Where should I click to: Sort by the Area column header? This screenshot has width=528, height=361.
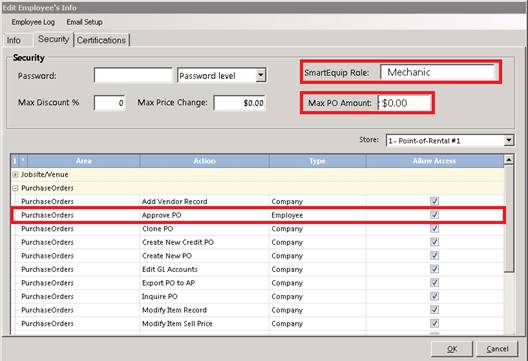pyautogui.click(x=83, y=161)
